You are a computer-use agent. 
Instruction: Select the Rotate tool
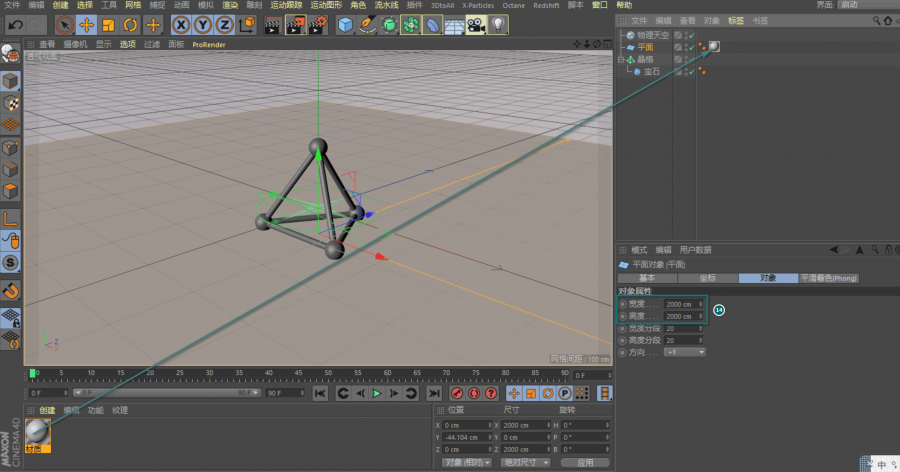click(x=130, y=24)
